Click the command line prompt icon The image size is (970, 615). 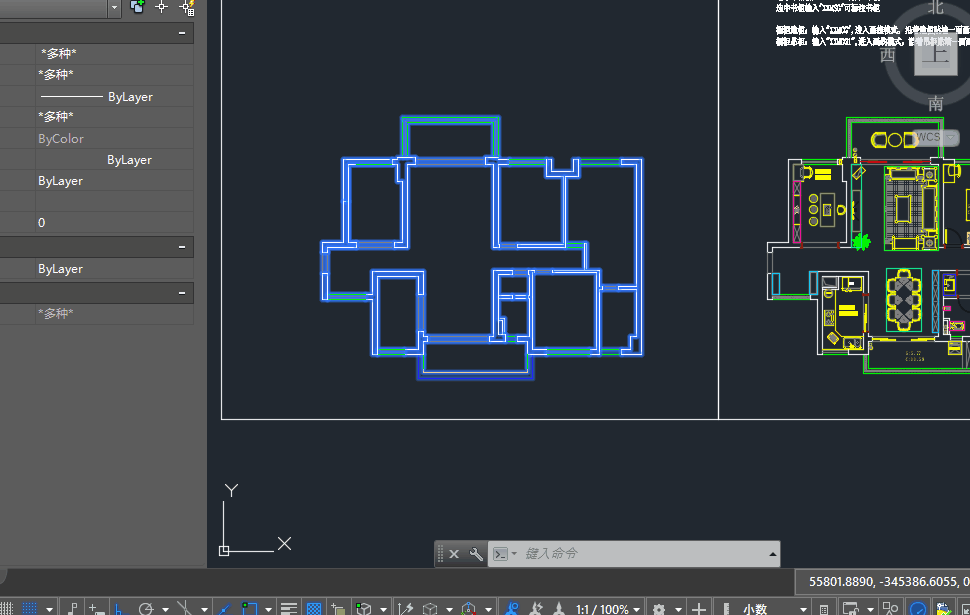[500, 554]
